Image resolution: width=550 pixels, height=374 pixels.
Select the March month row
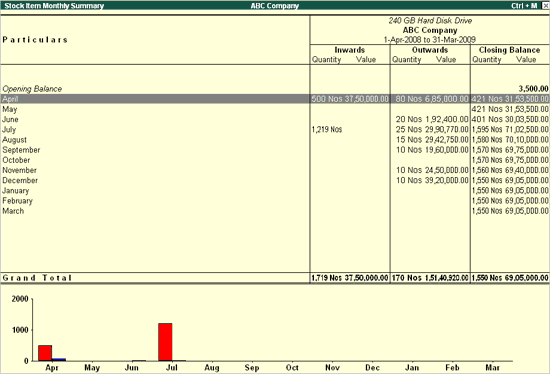click(x=275, y=211)
